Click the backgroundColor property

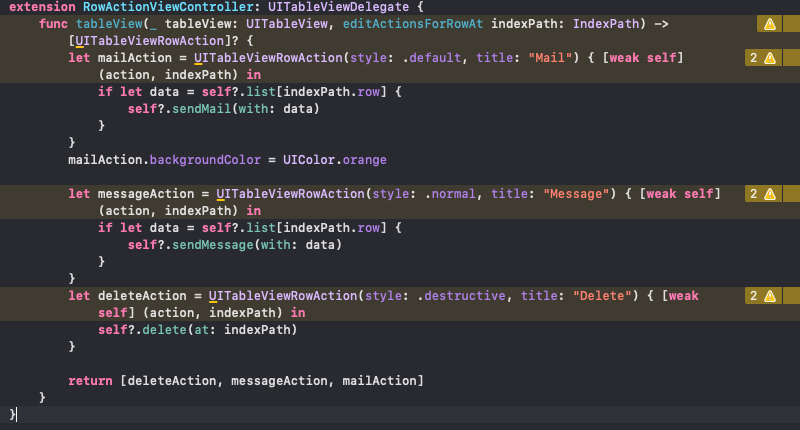pyautogui.click(x=205, y=160)
